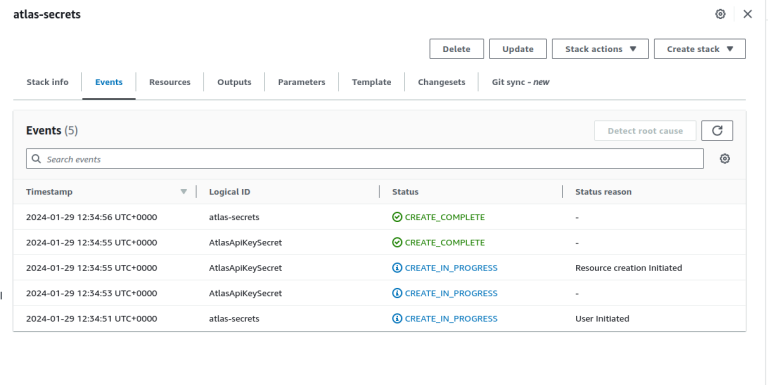Sort by Timestamp using the arrow
The height and width of the screenshot is (385, 768).
tap(184, 192)
